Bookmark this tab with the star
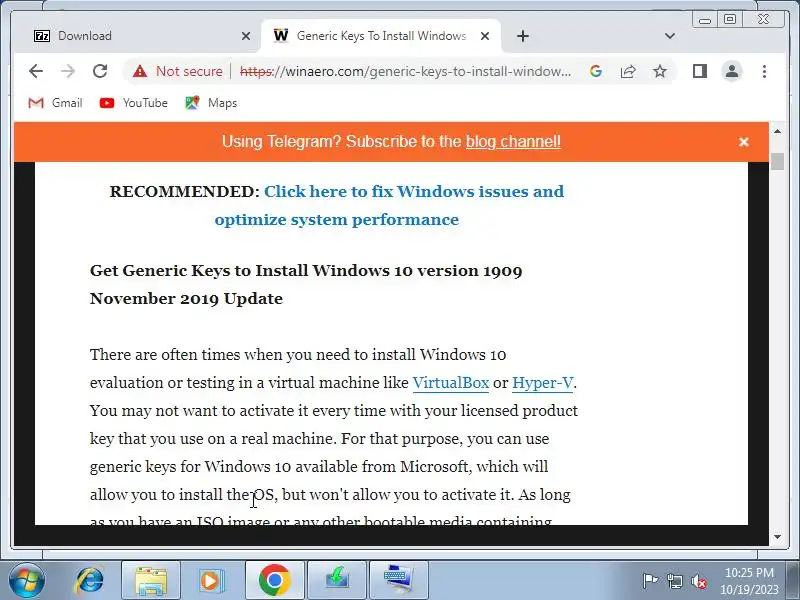Image resolution: width=800 pixels, height=600 pixels. click(x=660, y=71)
